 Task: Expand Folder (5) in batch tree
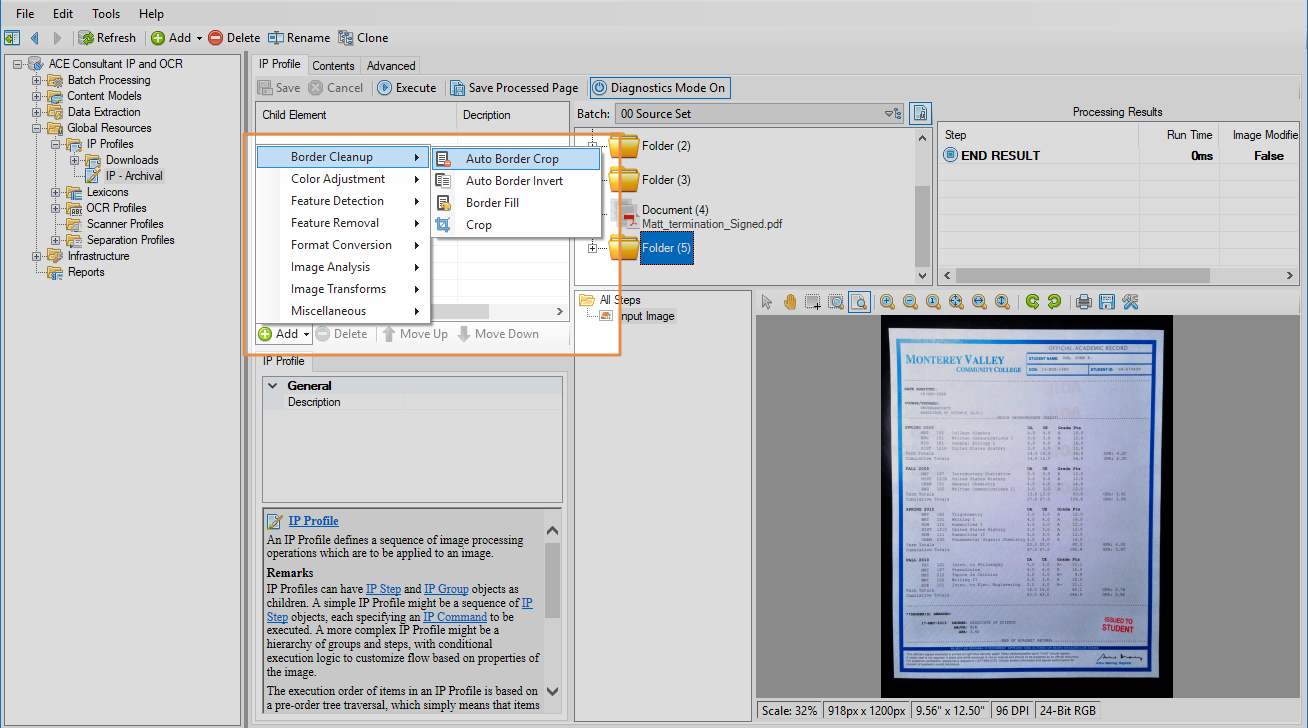coord(593,248)
